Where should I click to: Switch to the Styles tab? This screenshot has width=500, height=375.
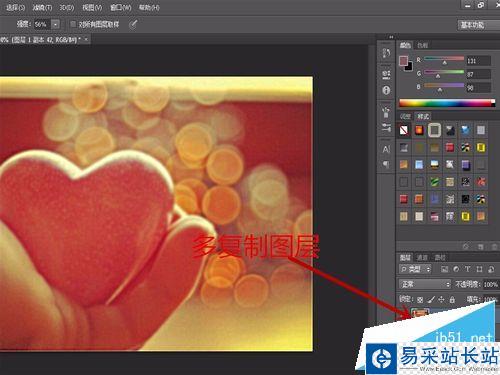pyautogui.click(x=423, y=116)
